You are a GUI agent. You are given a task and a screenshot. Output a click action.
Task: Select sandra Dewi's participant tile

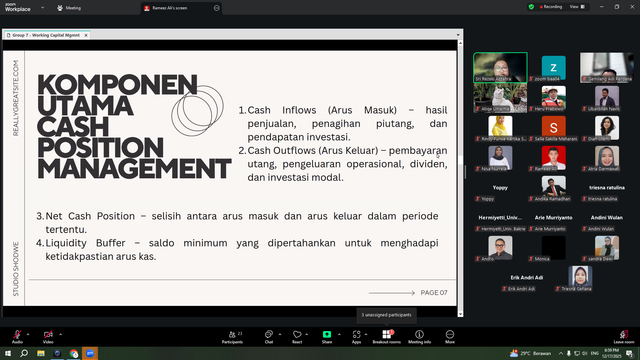[607, 248]
